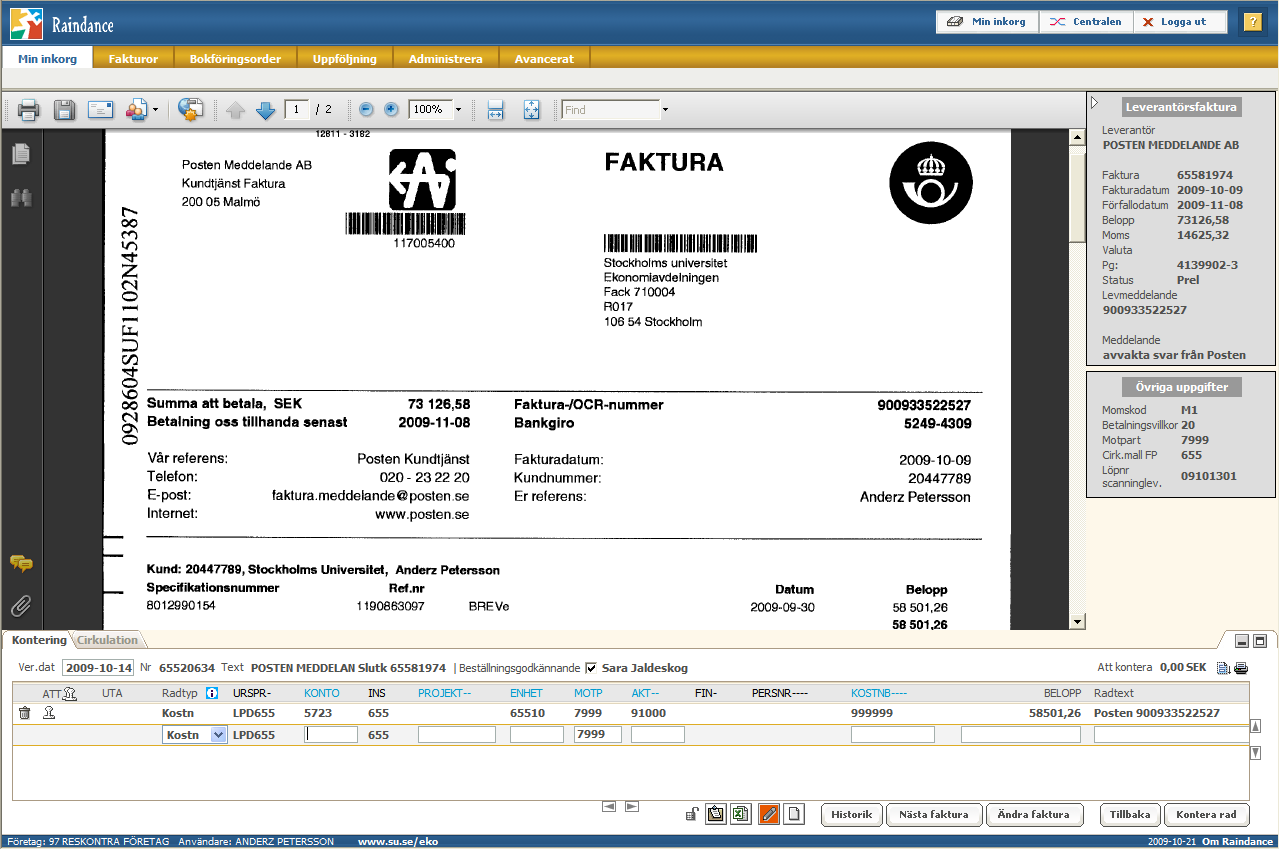This screenshot has height=849, width=1280.
Task: Click the empty BELOPP input field
Action: click(1021, 734)
